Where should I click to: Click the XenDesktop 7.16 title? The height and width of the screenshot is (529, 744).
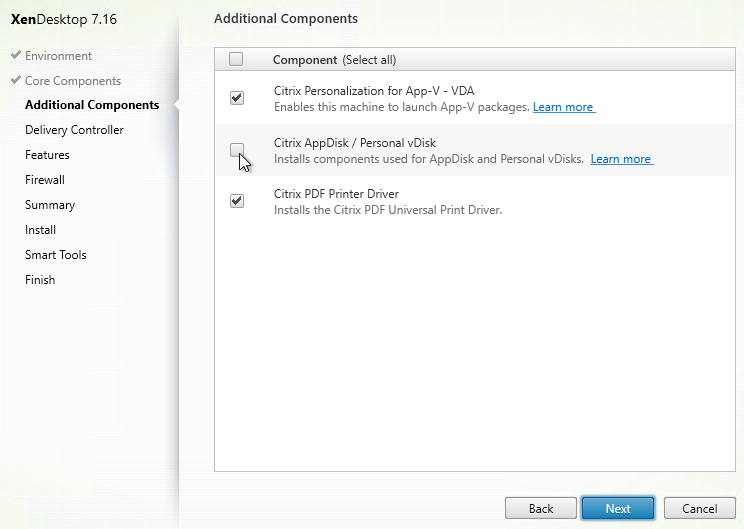pos(64,19)
